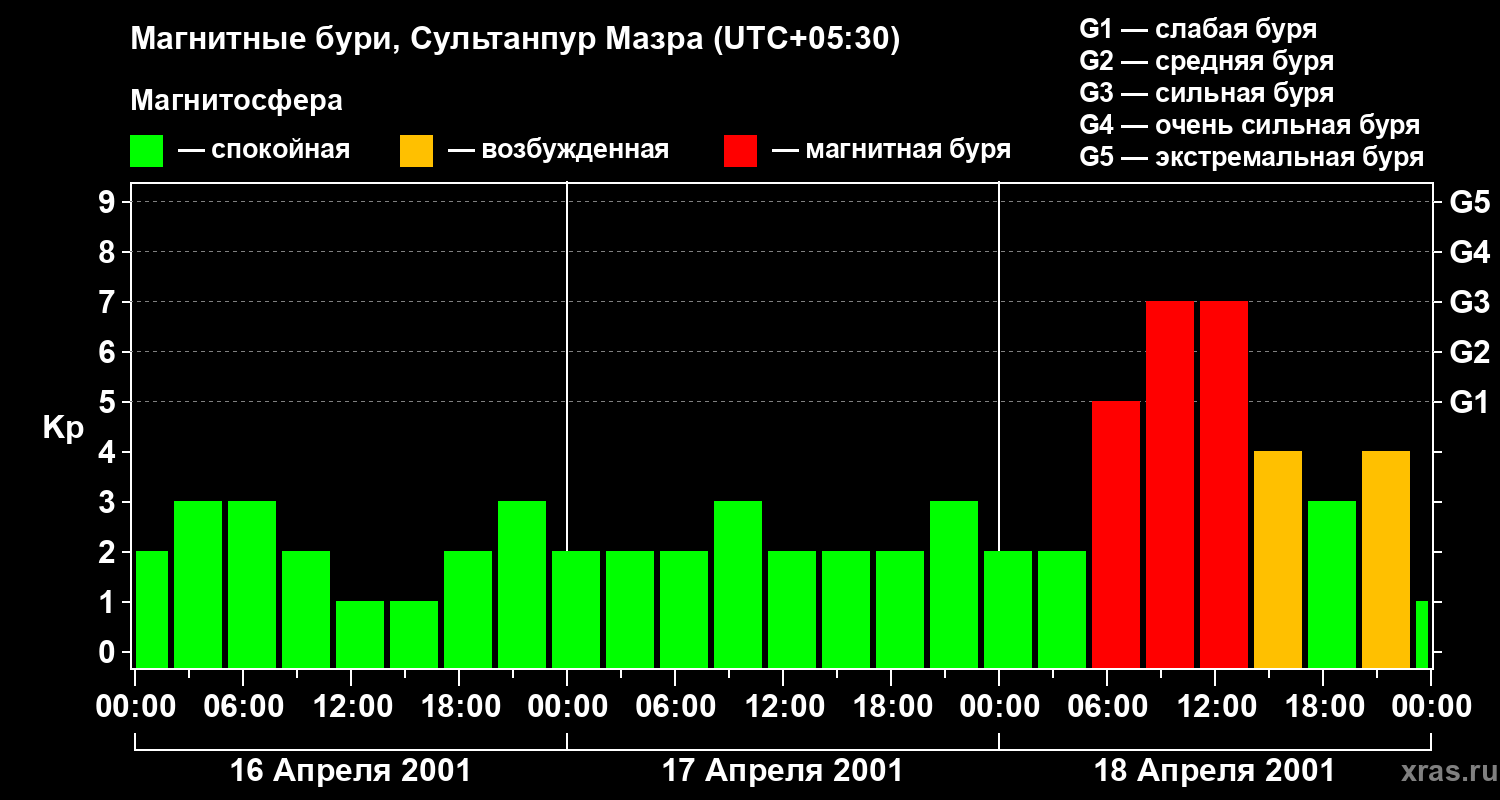Image resolution: width=1500 pixels, height=800 pixels.
Task: Click the G3 label on the right axis
Action: [1470, 303]
